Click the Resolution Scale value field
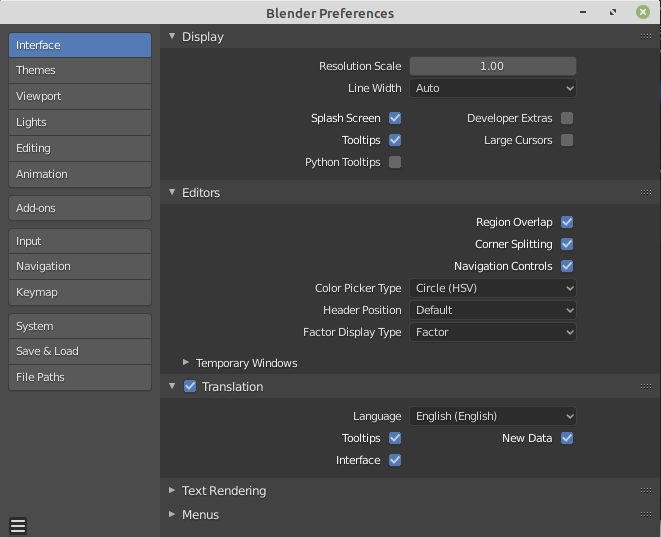 point(493,66)
